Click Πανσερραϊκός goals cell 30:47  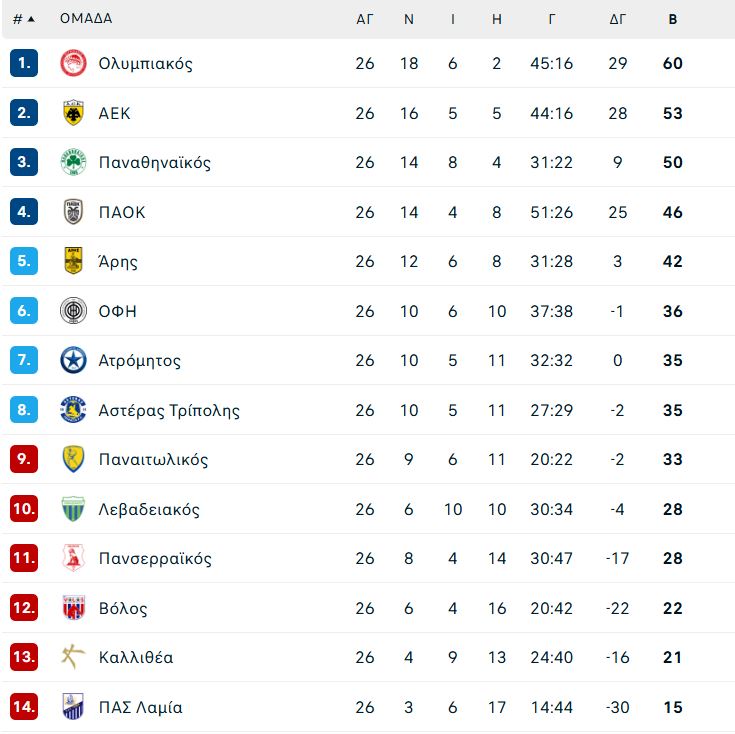pos(551,558)
